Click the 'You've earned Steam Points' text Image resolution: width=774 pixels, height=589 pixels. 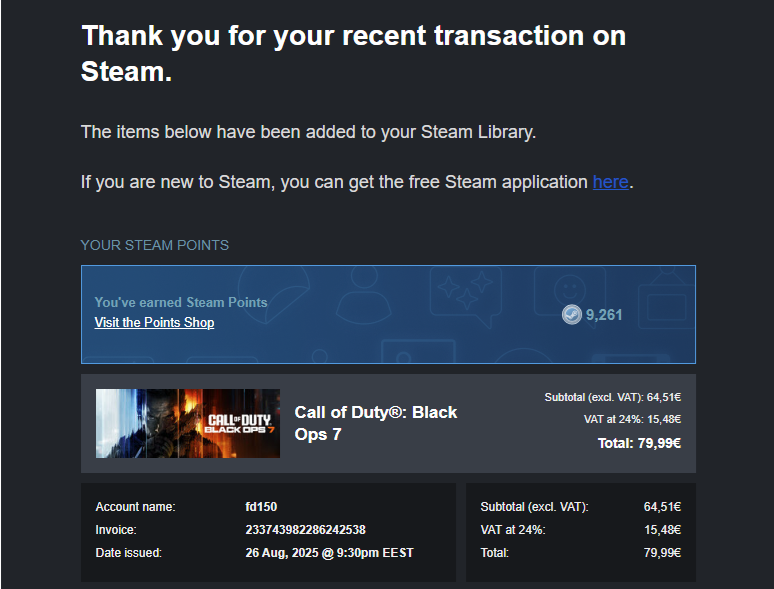181,302
